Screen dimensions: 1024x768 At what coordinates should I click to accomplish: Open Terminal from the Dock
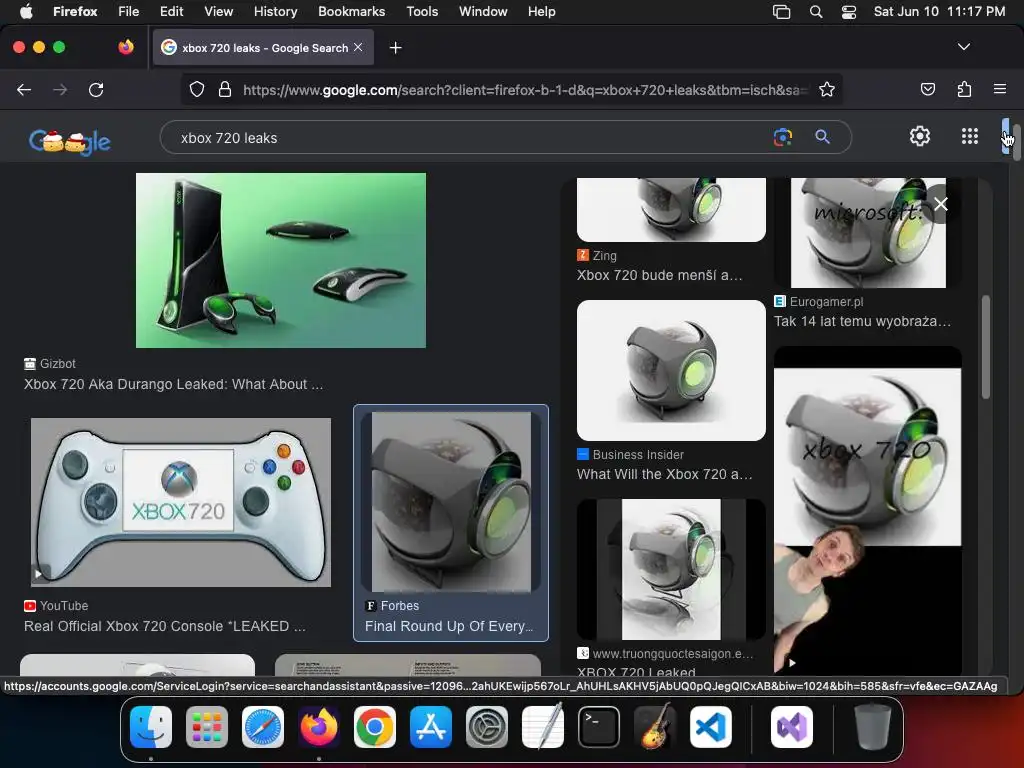[599, 727]
